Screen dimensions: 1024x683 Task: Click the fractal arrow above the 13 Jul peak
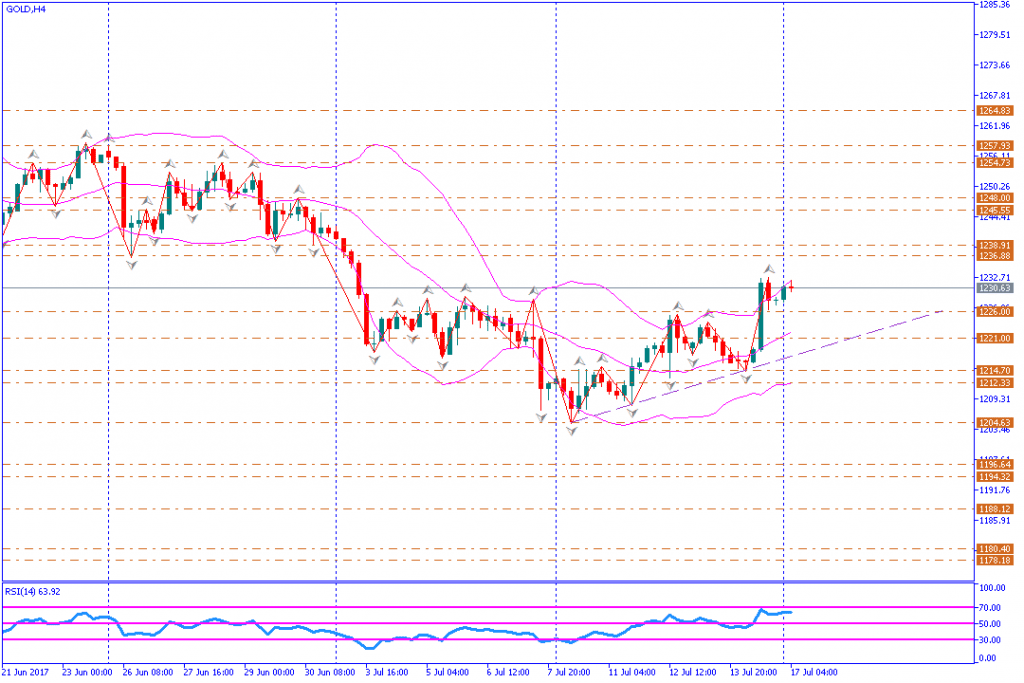click(x=769, y=269)
